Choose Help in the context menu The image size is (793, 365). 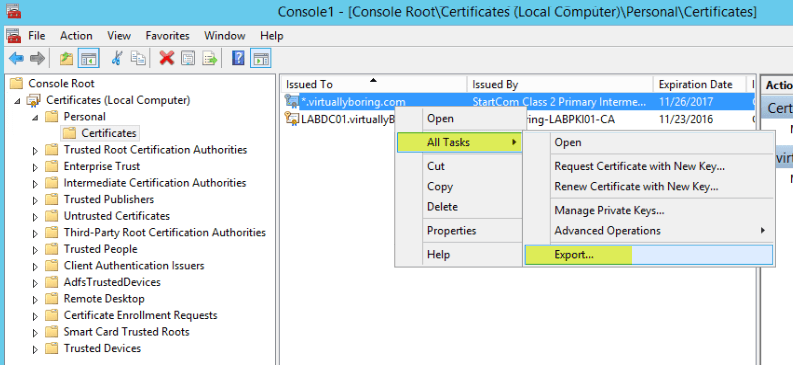click(x=458, y=254)
